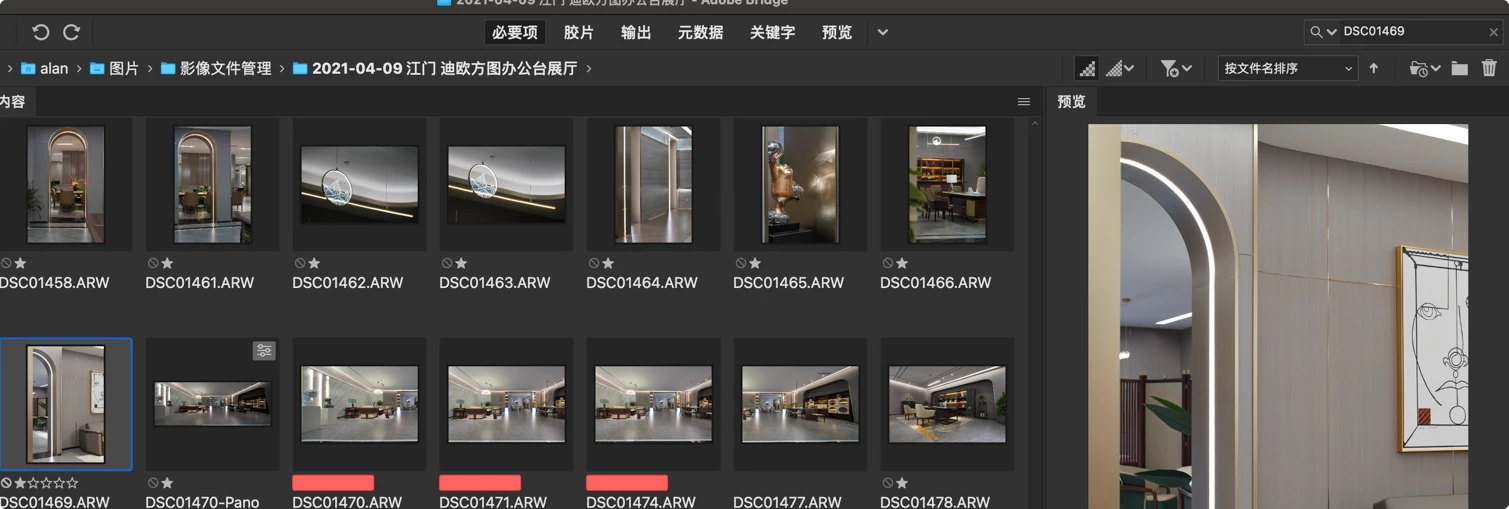Click the settings badge on DSC01470-Pano
This screenshot has width=1509, height=509.
(x=263, y=351)
